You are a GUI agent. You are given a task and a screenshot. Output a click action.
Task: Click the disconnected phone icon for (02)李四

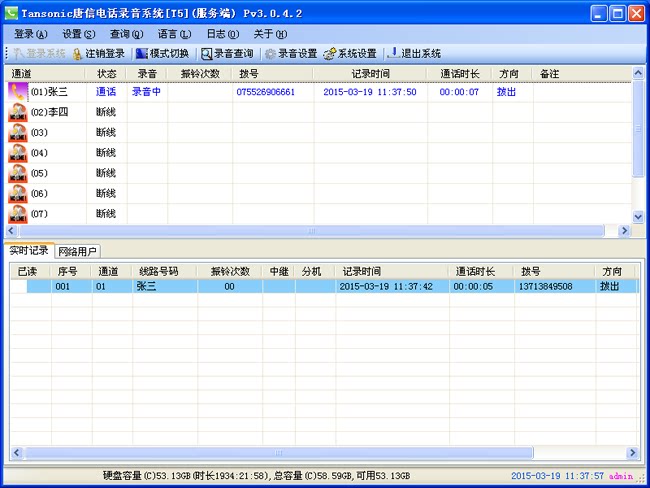tap(18, 112)
